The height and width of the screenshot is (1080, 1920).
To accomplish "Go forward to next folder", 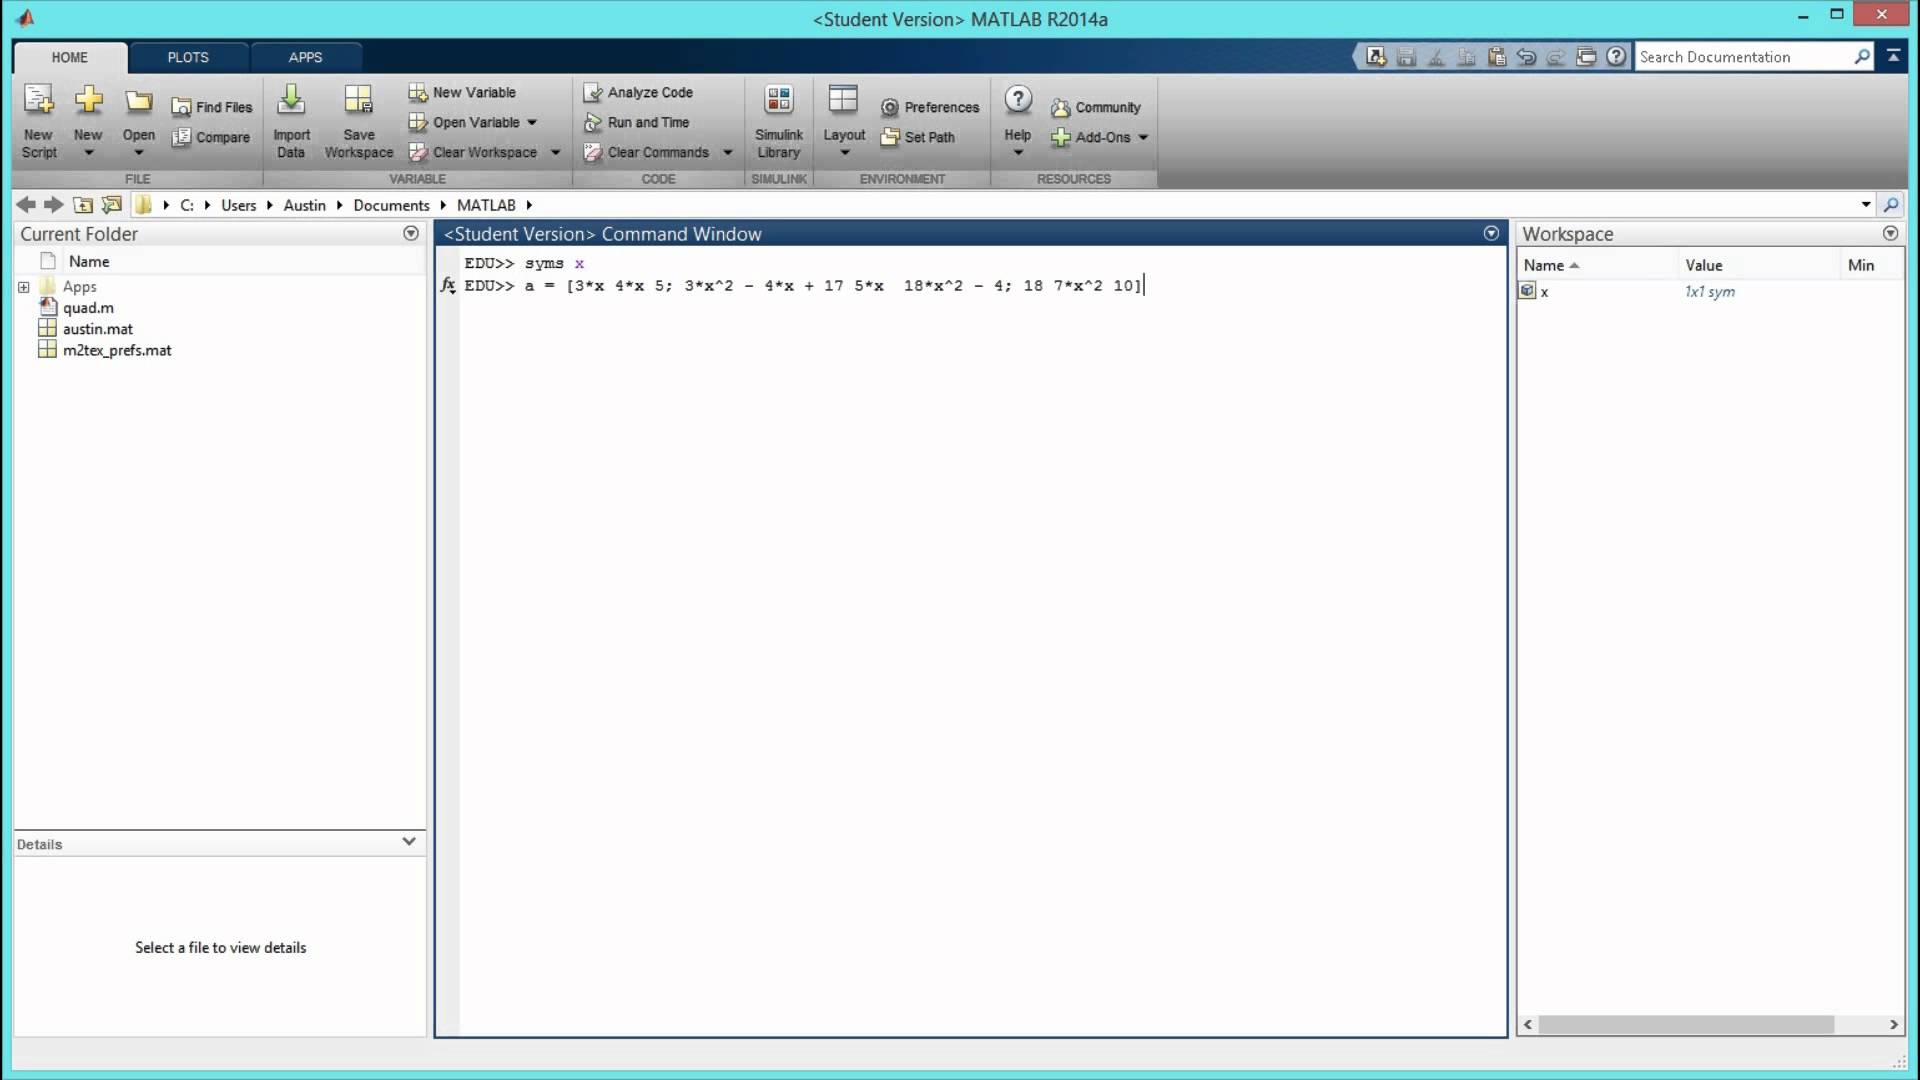I will [54, 205].
